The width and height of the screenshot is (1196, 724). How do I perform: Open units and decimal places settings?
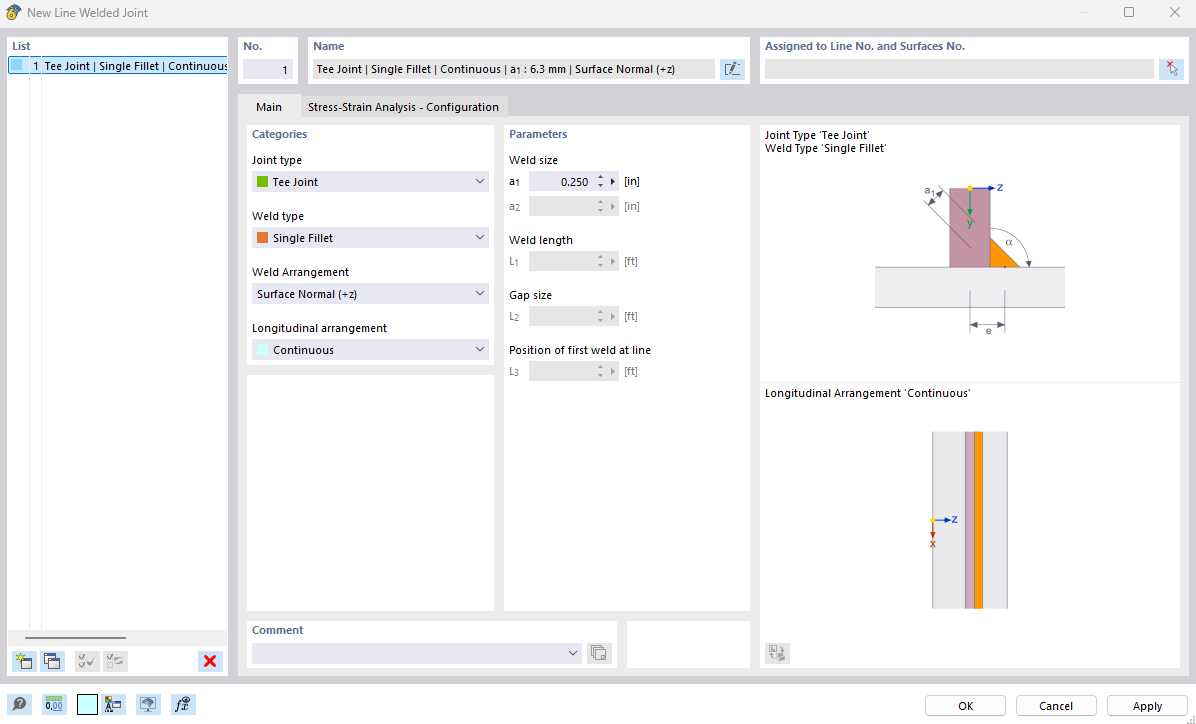pyautogui.click(x=54, y=704)
